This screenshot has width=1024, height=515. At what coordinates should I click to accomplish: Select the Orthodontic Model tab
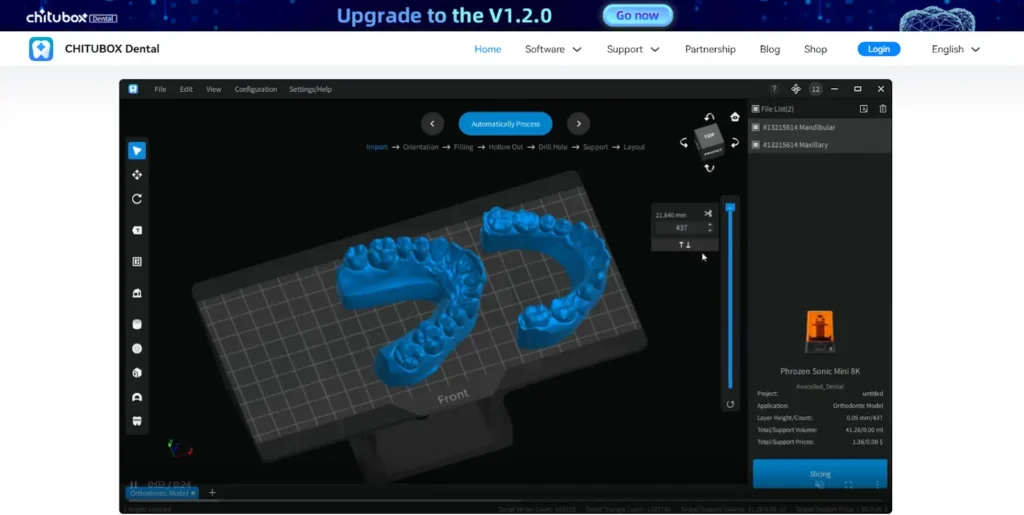coord(162,493)
